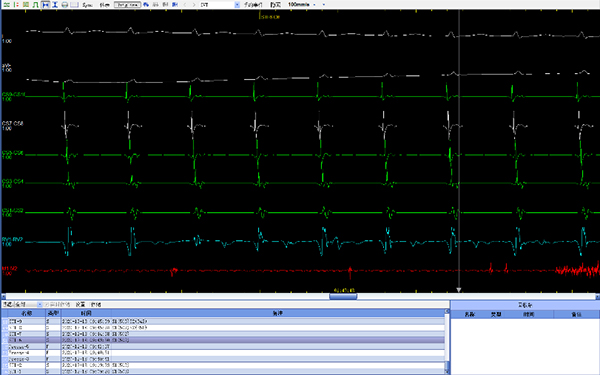Click the blue skip marker icon before arrows
The image size is (600, 375).
[x=175, y=5]
